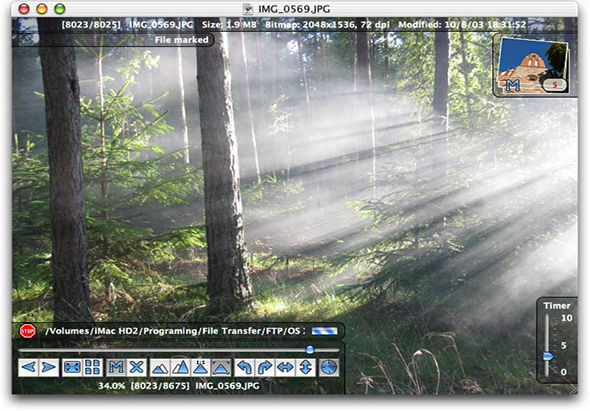This screenshot has width=590, height=411.
Task: Click the Timer slider handle
Action: (x=548, y=356)
